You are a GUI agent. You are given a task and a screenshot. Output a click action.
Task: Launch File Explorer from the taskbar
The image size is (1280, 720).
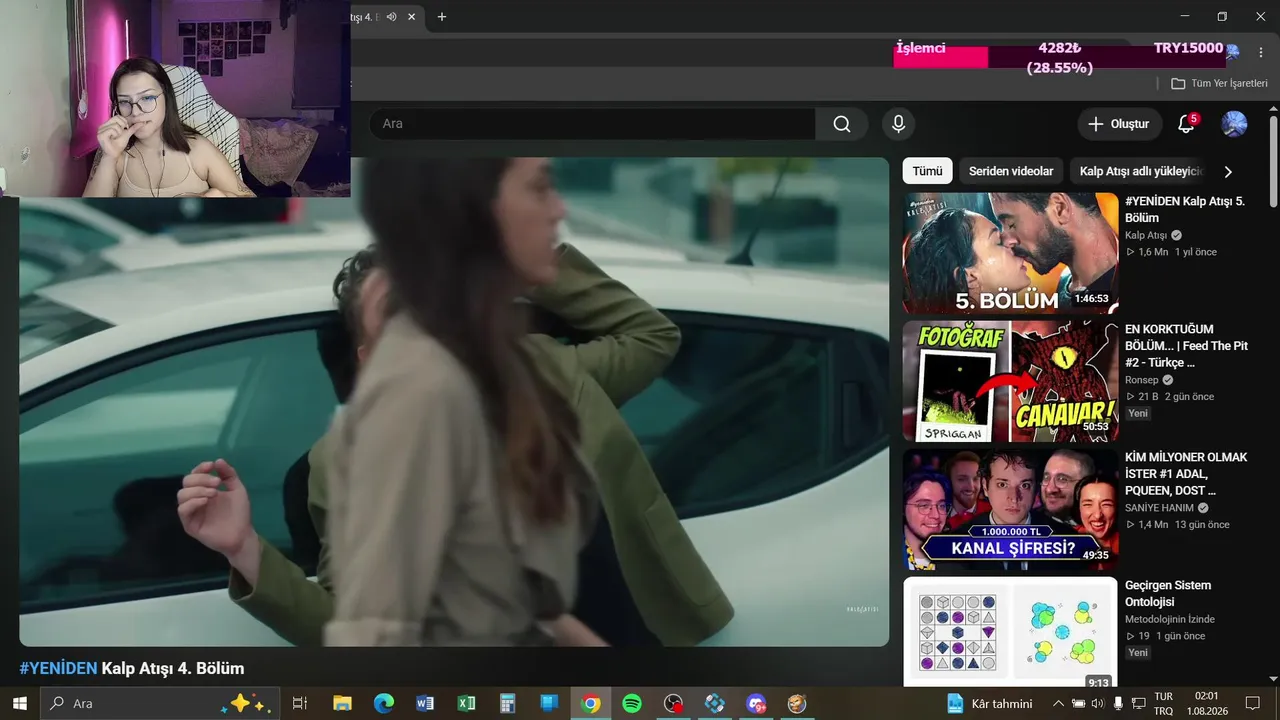[x=342, y=703]
